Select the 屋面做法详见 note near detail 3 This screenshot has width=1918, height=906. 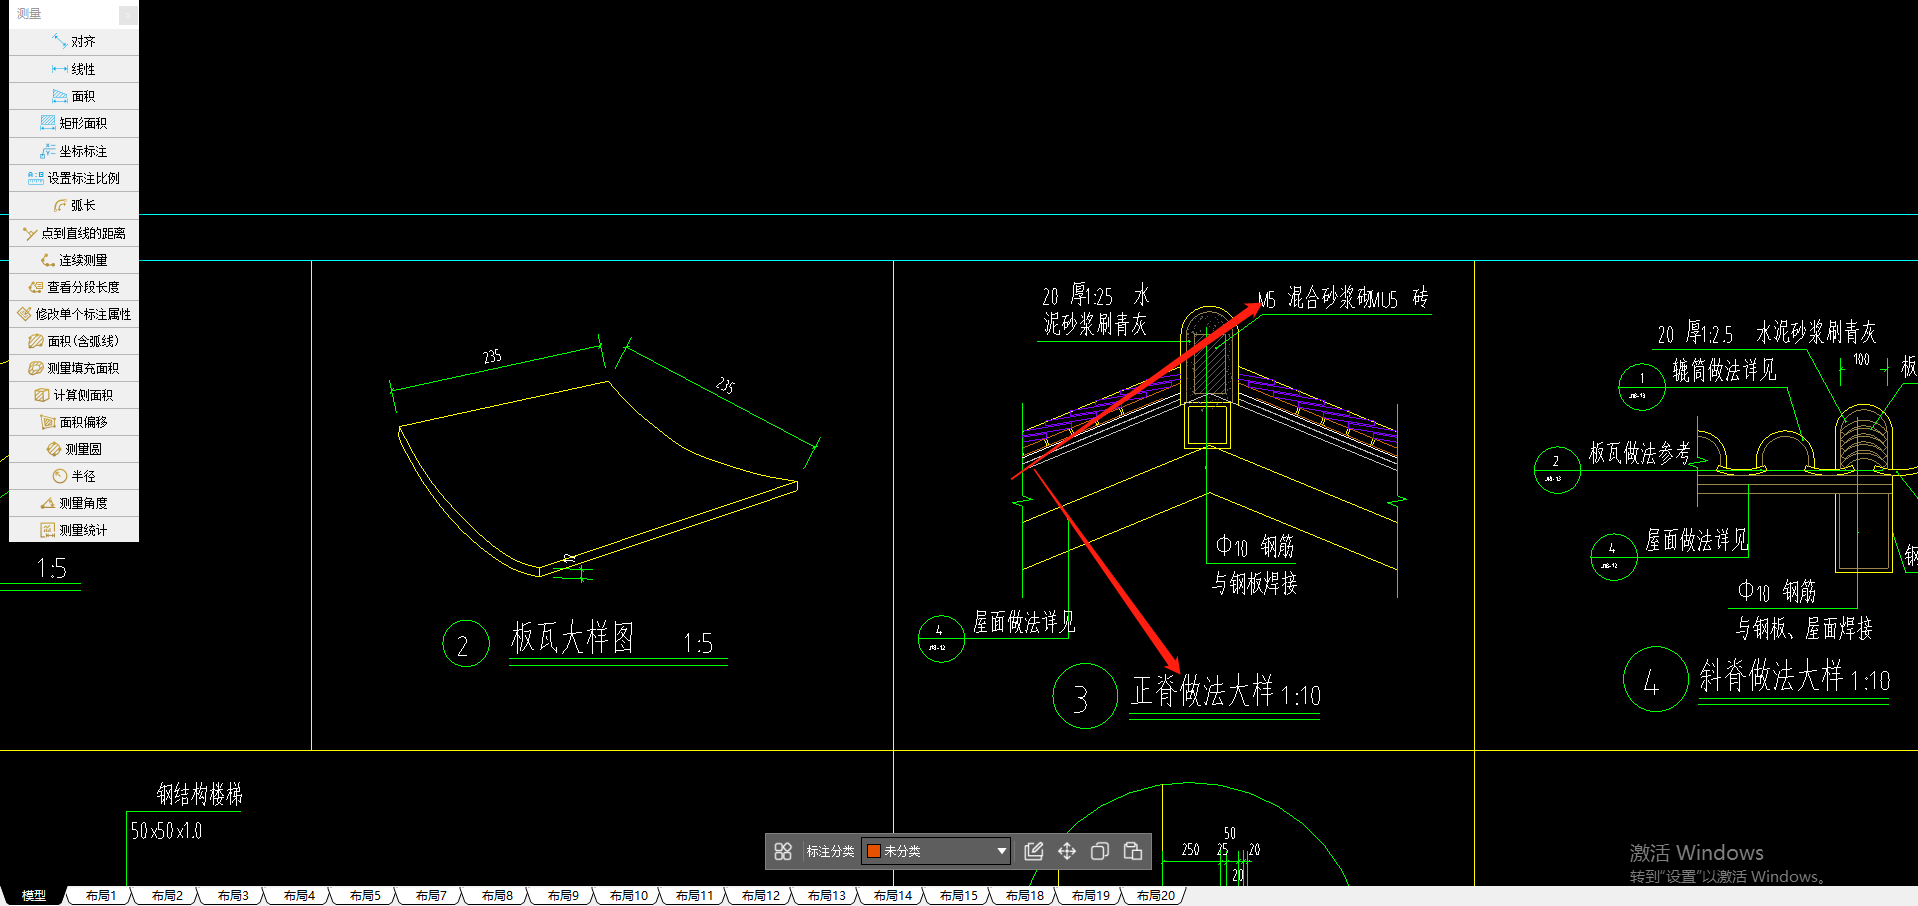pyautogui.click(x=1024, y=622)
